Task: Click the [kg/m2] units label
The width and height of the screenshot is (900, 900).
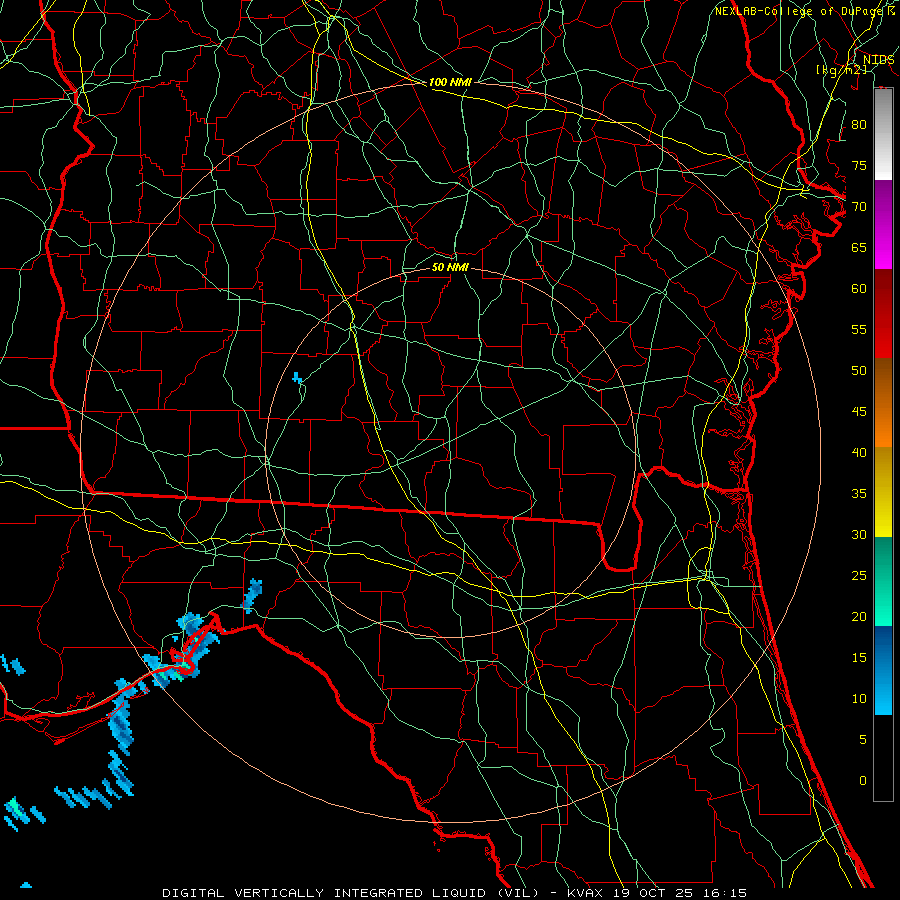Action: (x=841, y=70)
